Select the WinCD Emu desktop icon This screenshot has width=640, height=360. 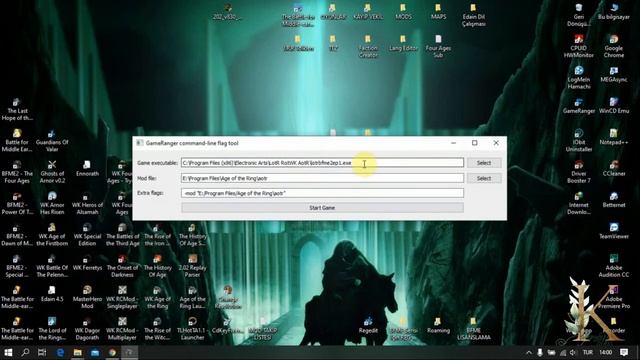tap(613, 105)
